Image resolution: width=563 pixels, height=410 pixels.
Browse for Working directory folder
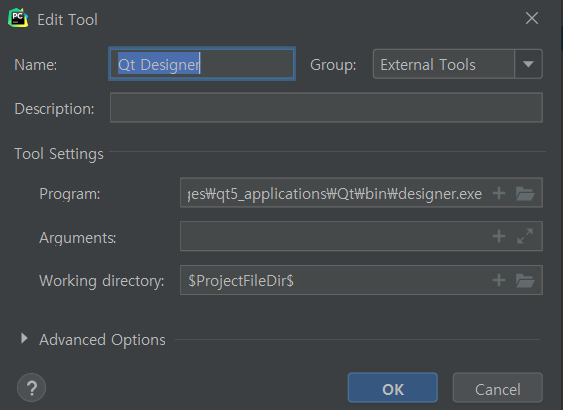coord(525,280)
